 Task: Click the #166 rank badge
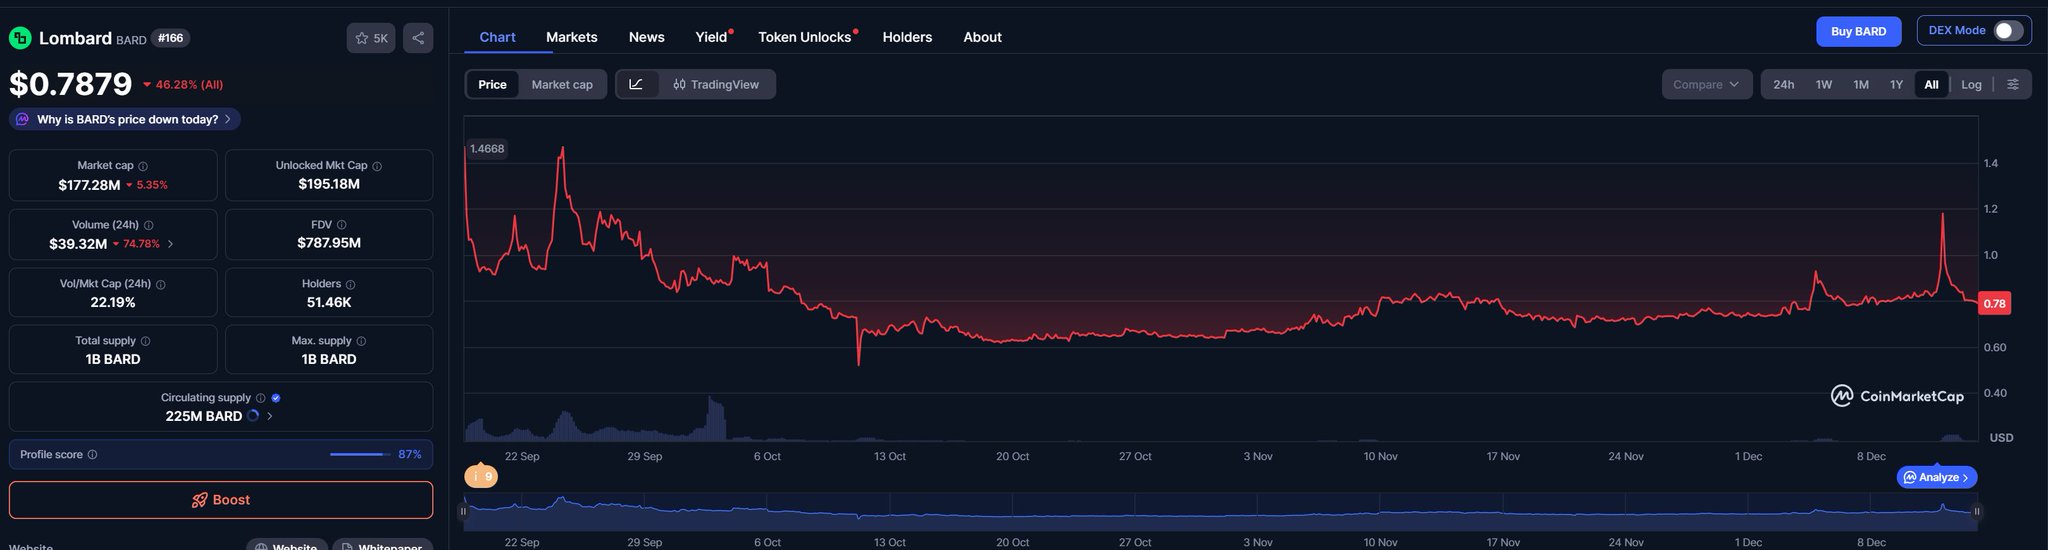[171, 38]
